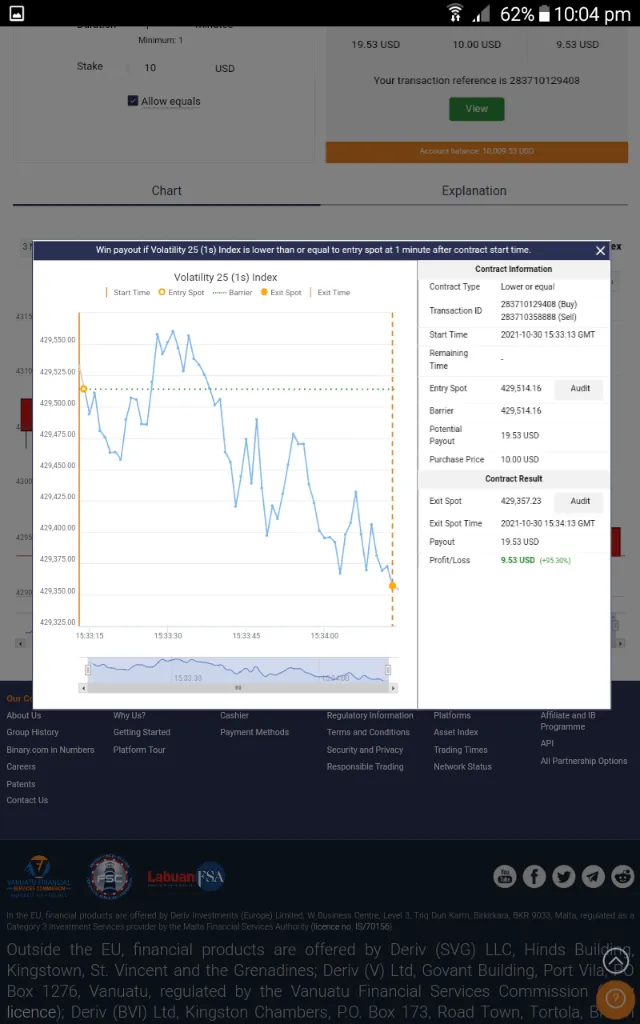The width and height of the screenshot is (640, 1024).
Task: Click the Audit button for Exit Spot
Action: click(580, 502)
